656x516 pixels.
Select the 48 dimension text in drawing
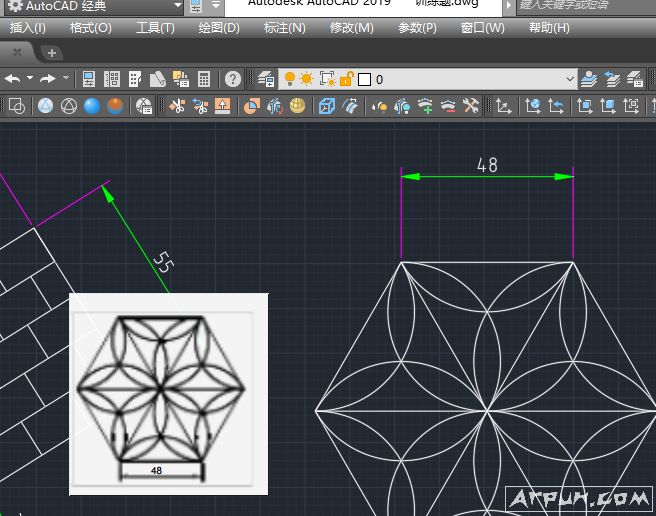[487, 165]
